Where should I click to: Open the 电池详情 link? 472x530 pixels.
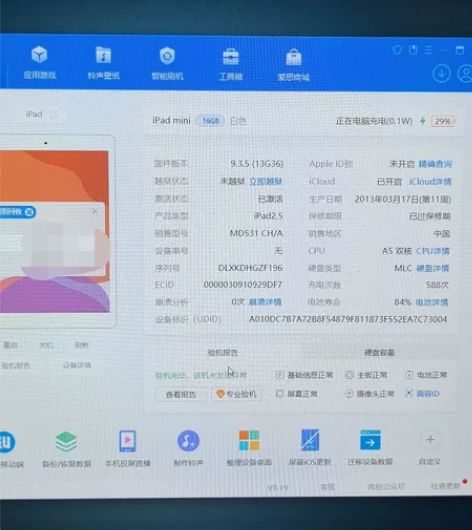coord(431,302)
